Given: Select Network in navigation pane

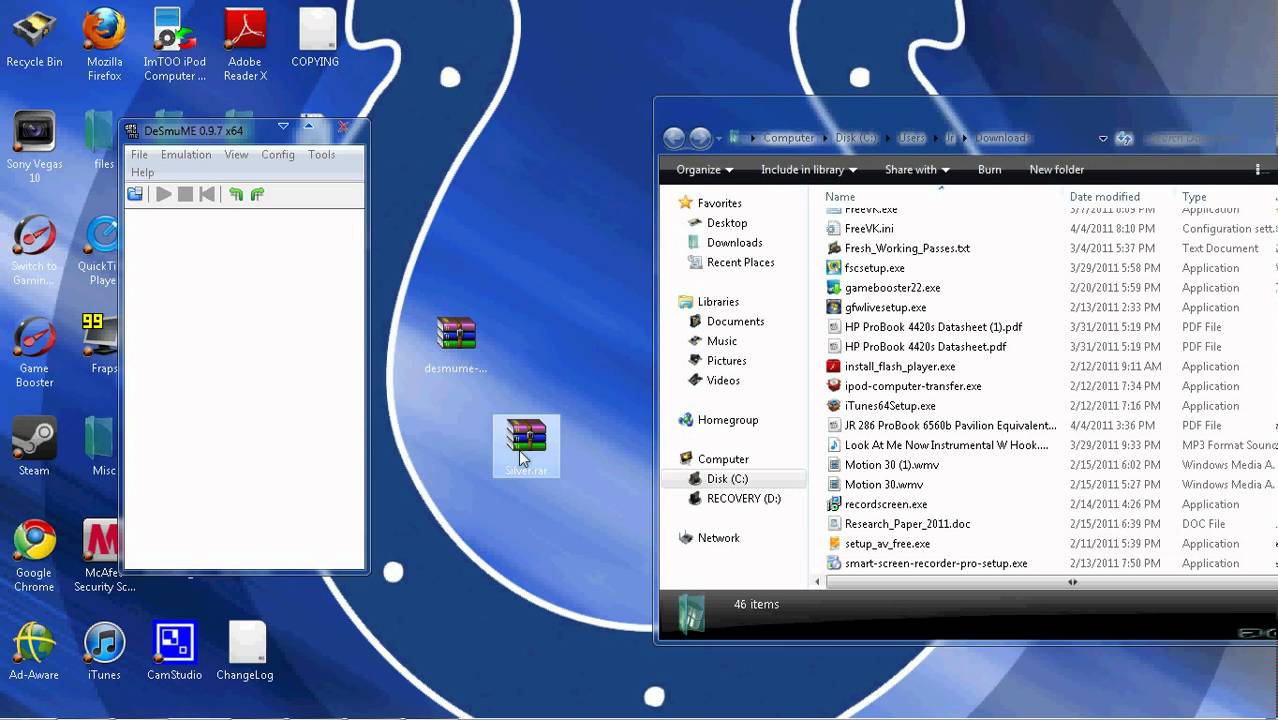Looking at the screenshot, I should pos(708,538).
